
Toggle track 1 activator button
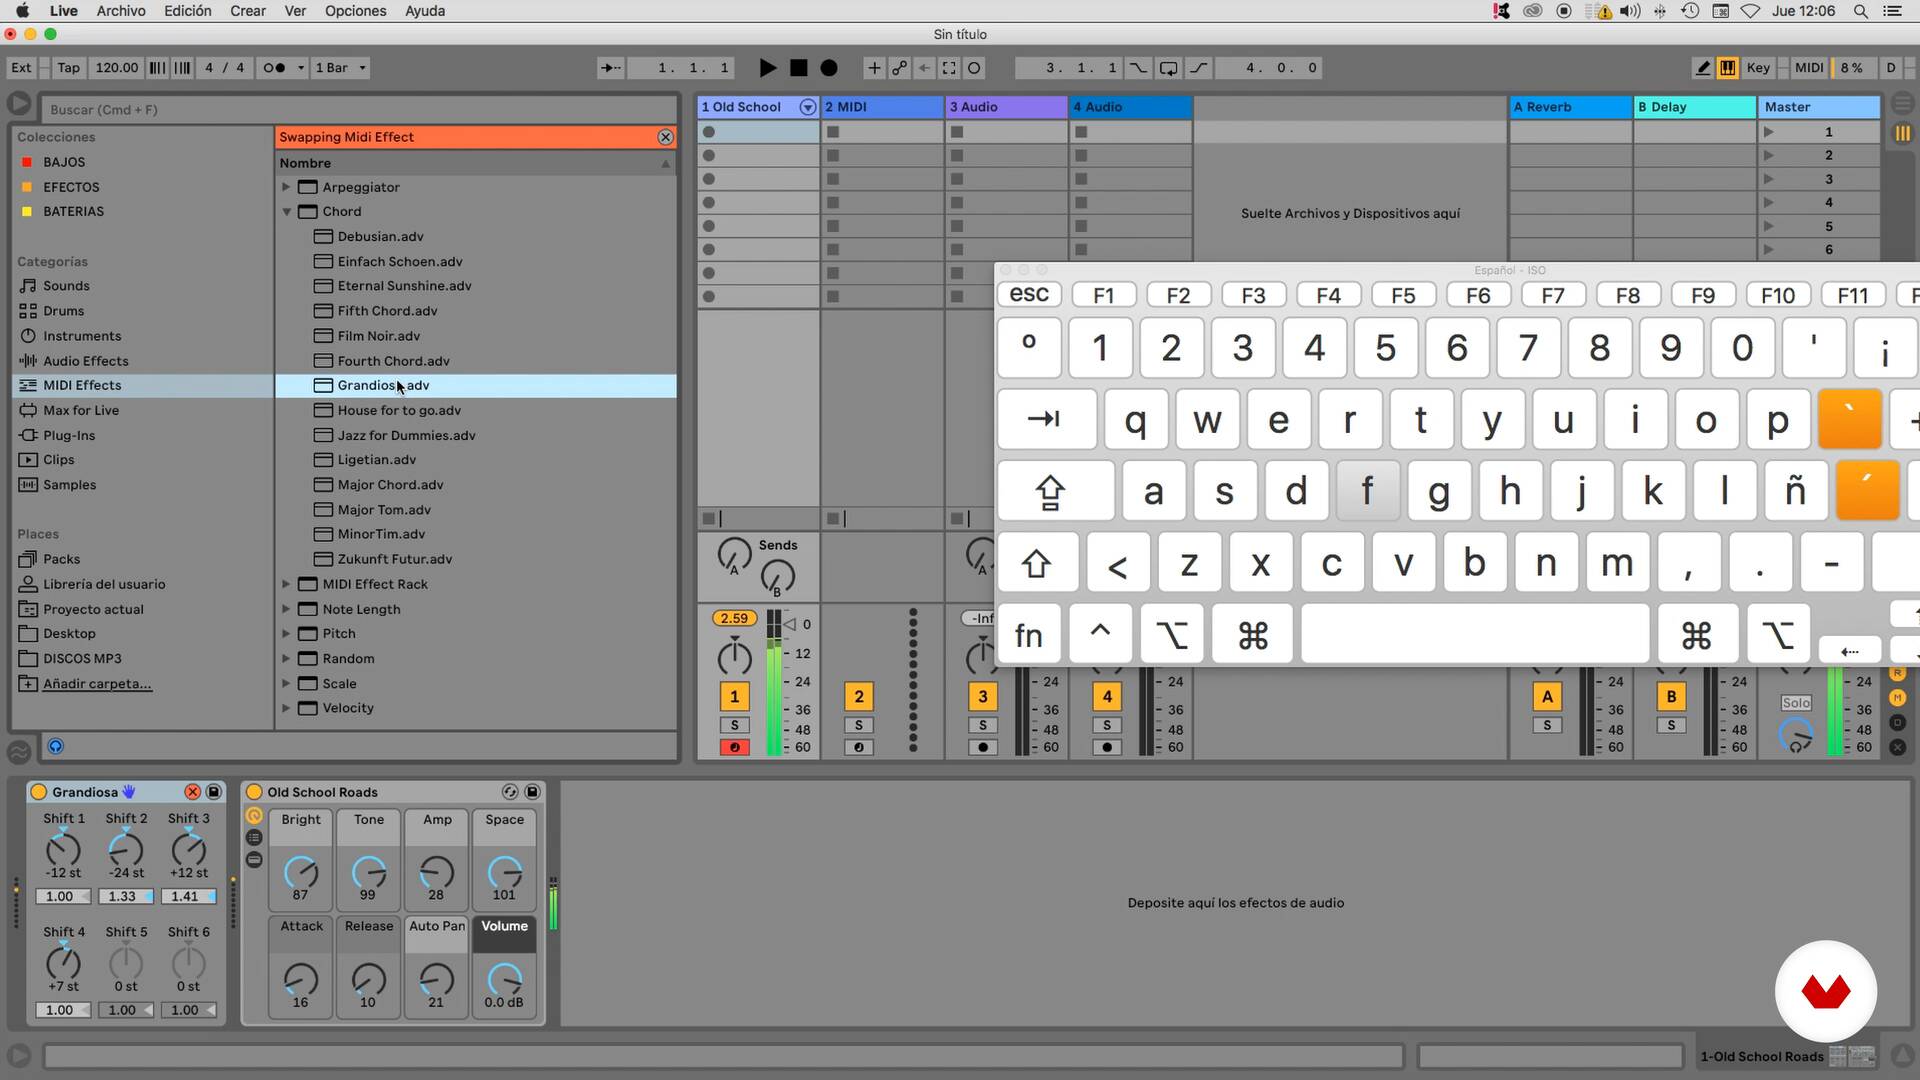(734, 696)
